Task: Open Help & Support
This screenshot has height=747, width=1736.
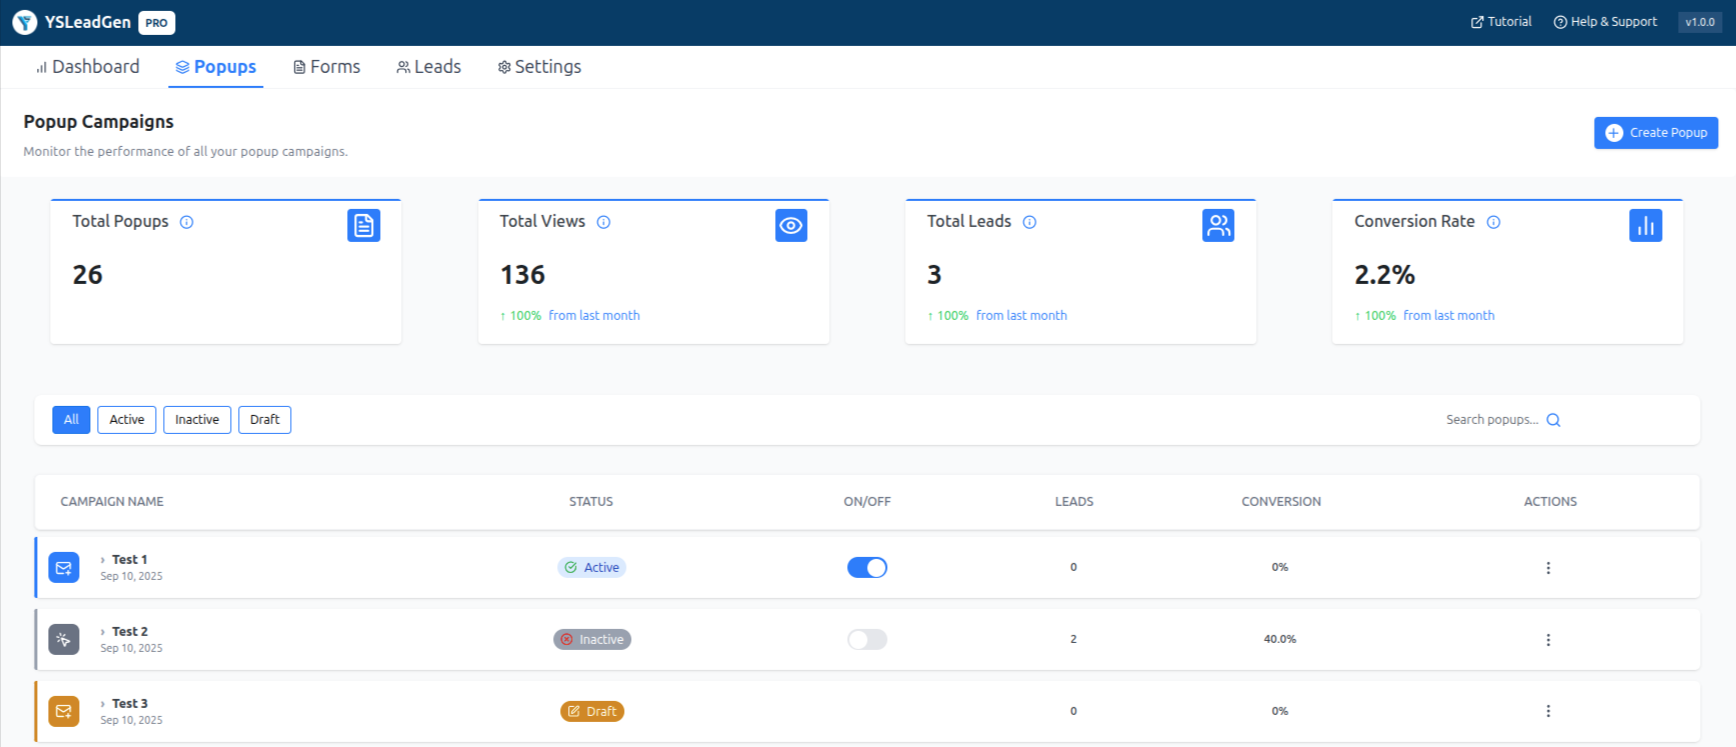Action: (1605, 22)
